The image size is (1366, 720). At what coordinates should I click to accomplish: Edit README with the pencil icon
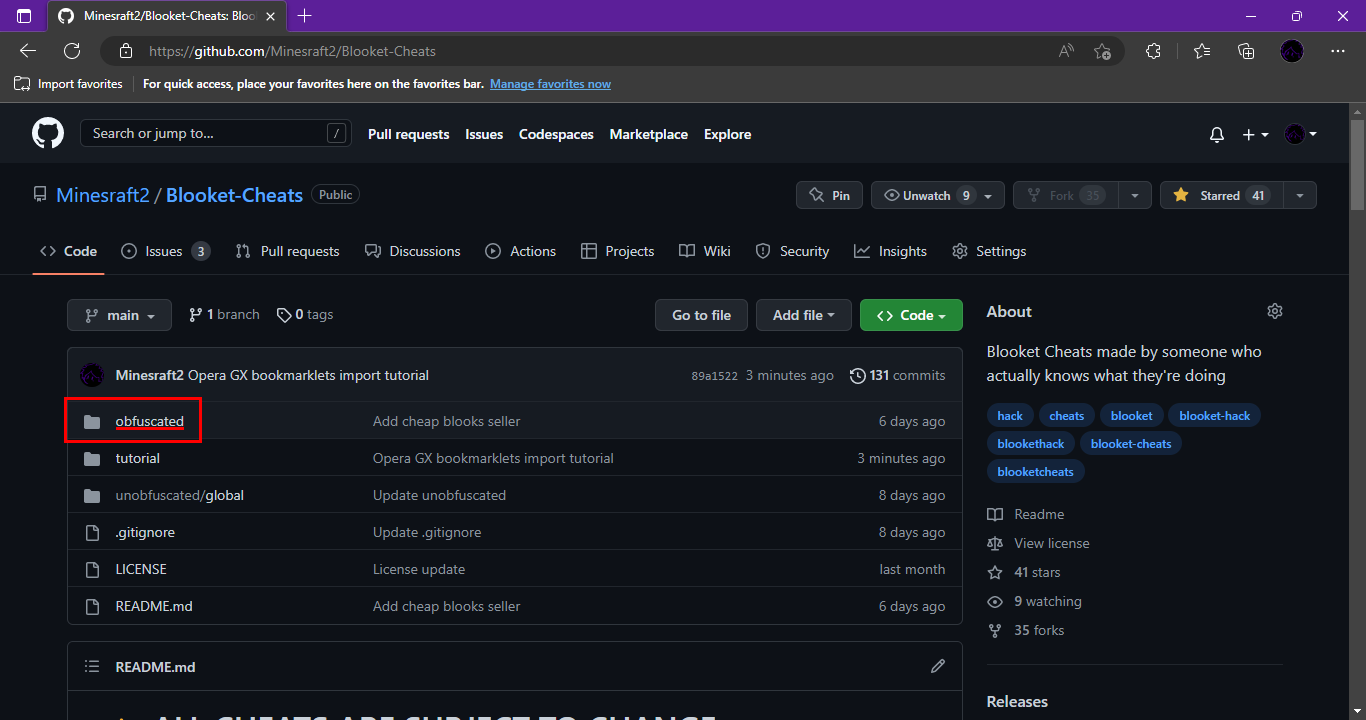937,666
